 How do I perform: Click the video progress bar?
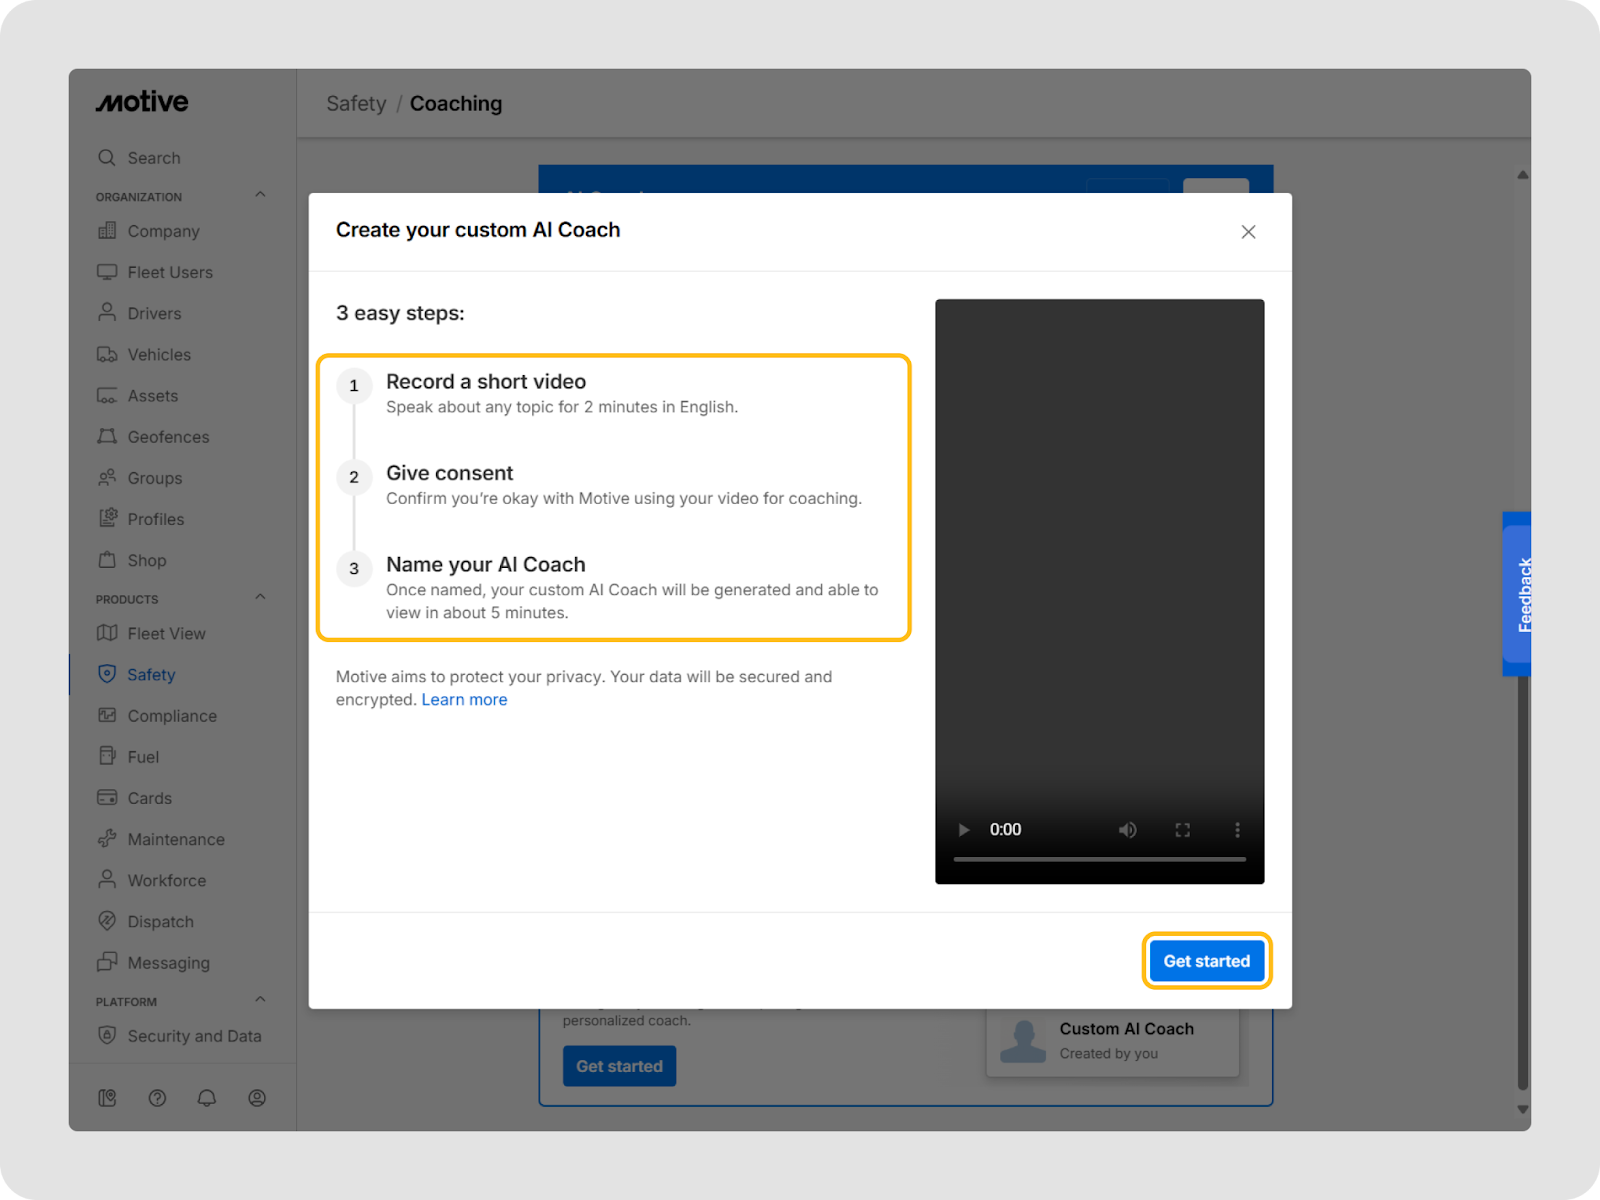(x=1099, y=859)
